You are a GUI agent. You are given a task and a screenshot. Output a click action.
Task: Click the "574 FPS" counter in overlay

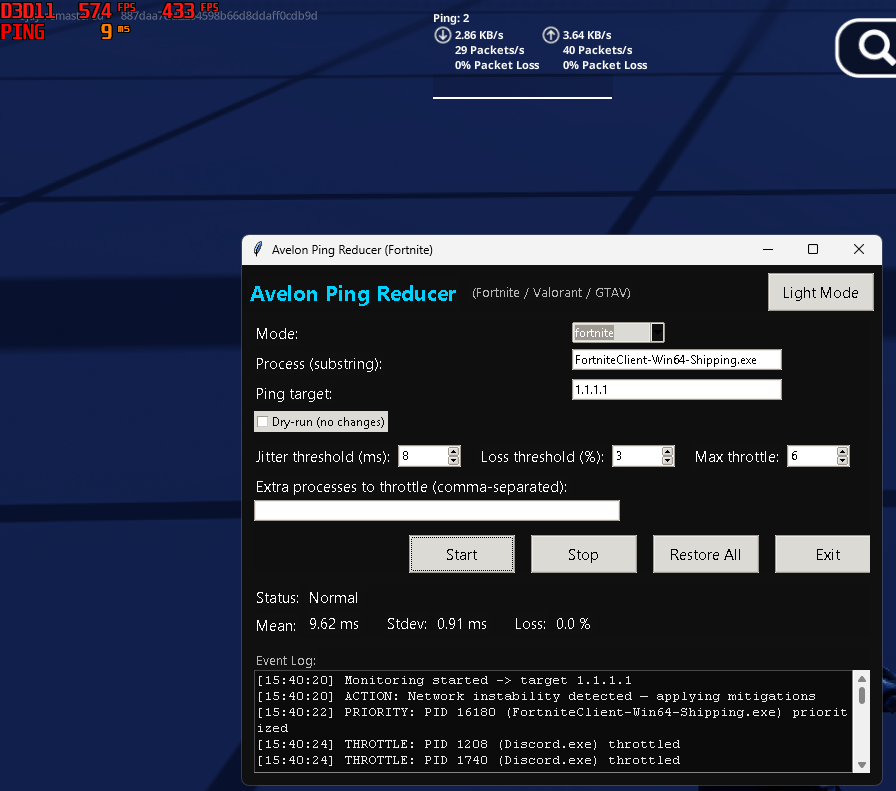[x=106, y=10]
